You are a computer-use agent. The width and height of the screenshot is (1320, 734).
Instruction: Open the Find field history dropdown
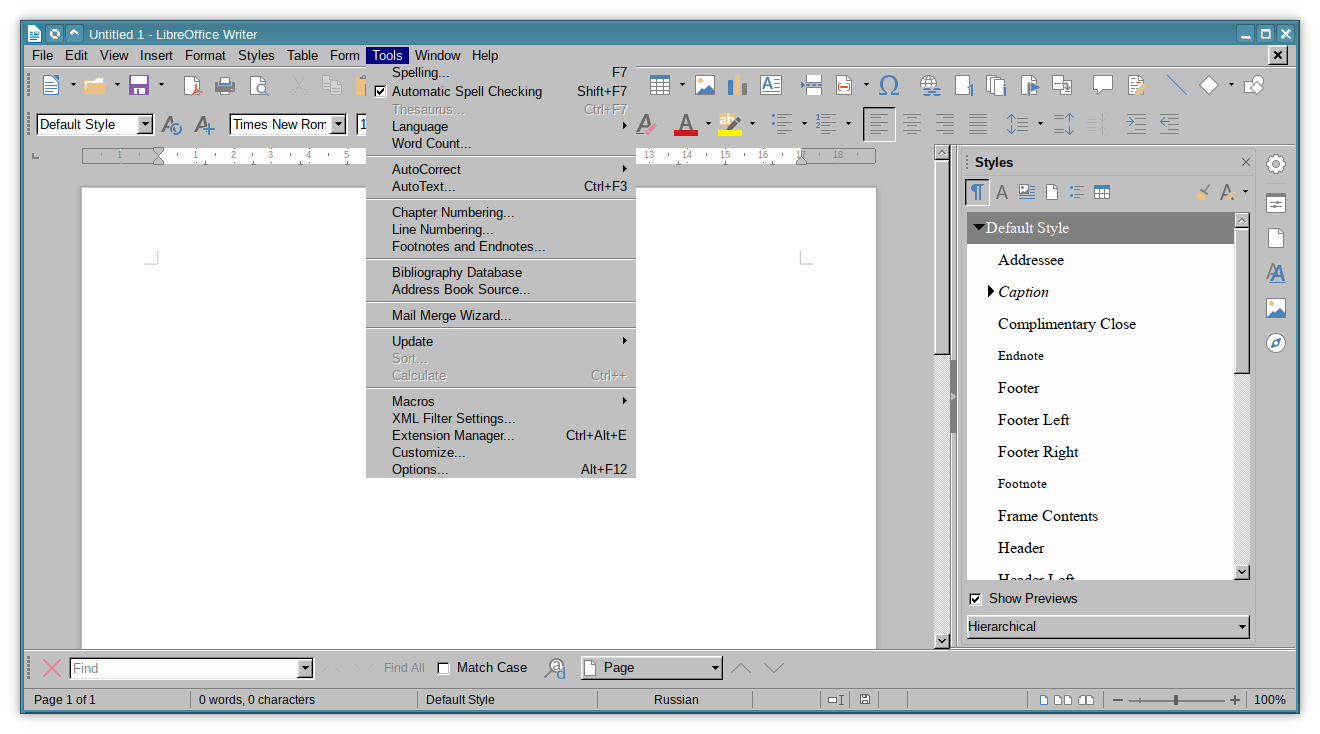point(305,668)
